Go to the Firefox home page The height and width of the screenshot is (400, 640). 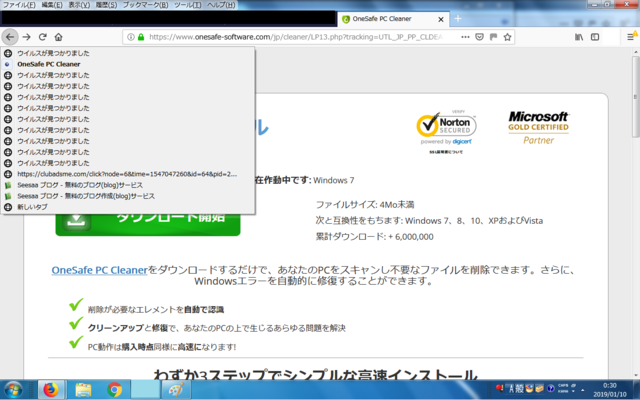coord(58,37)
